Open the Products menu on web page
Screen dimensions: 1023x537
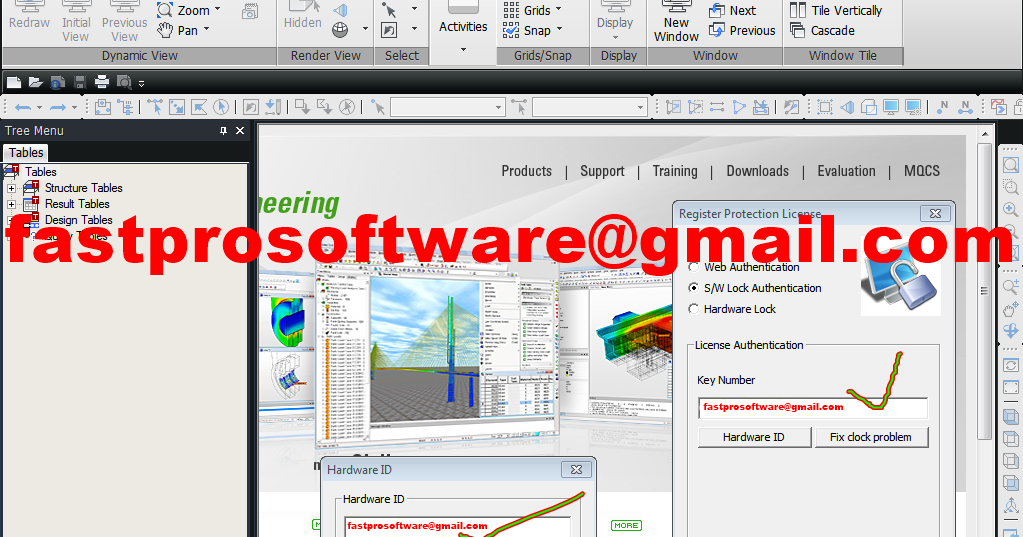click(x=527, y=171)
